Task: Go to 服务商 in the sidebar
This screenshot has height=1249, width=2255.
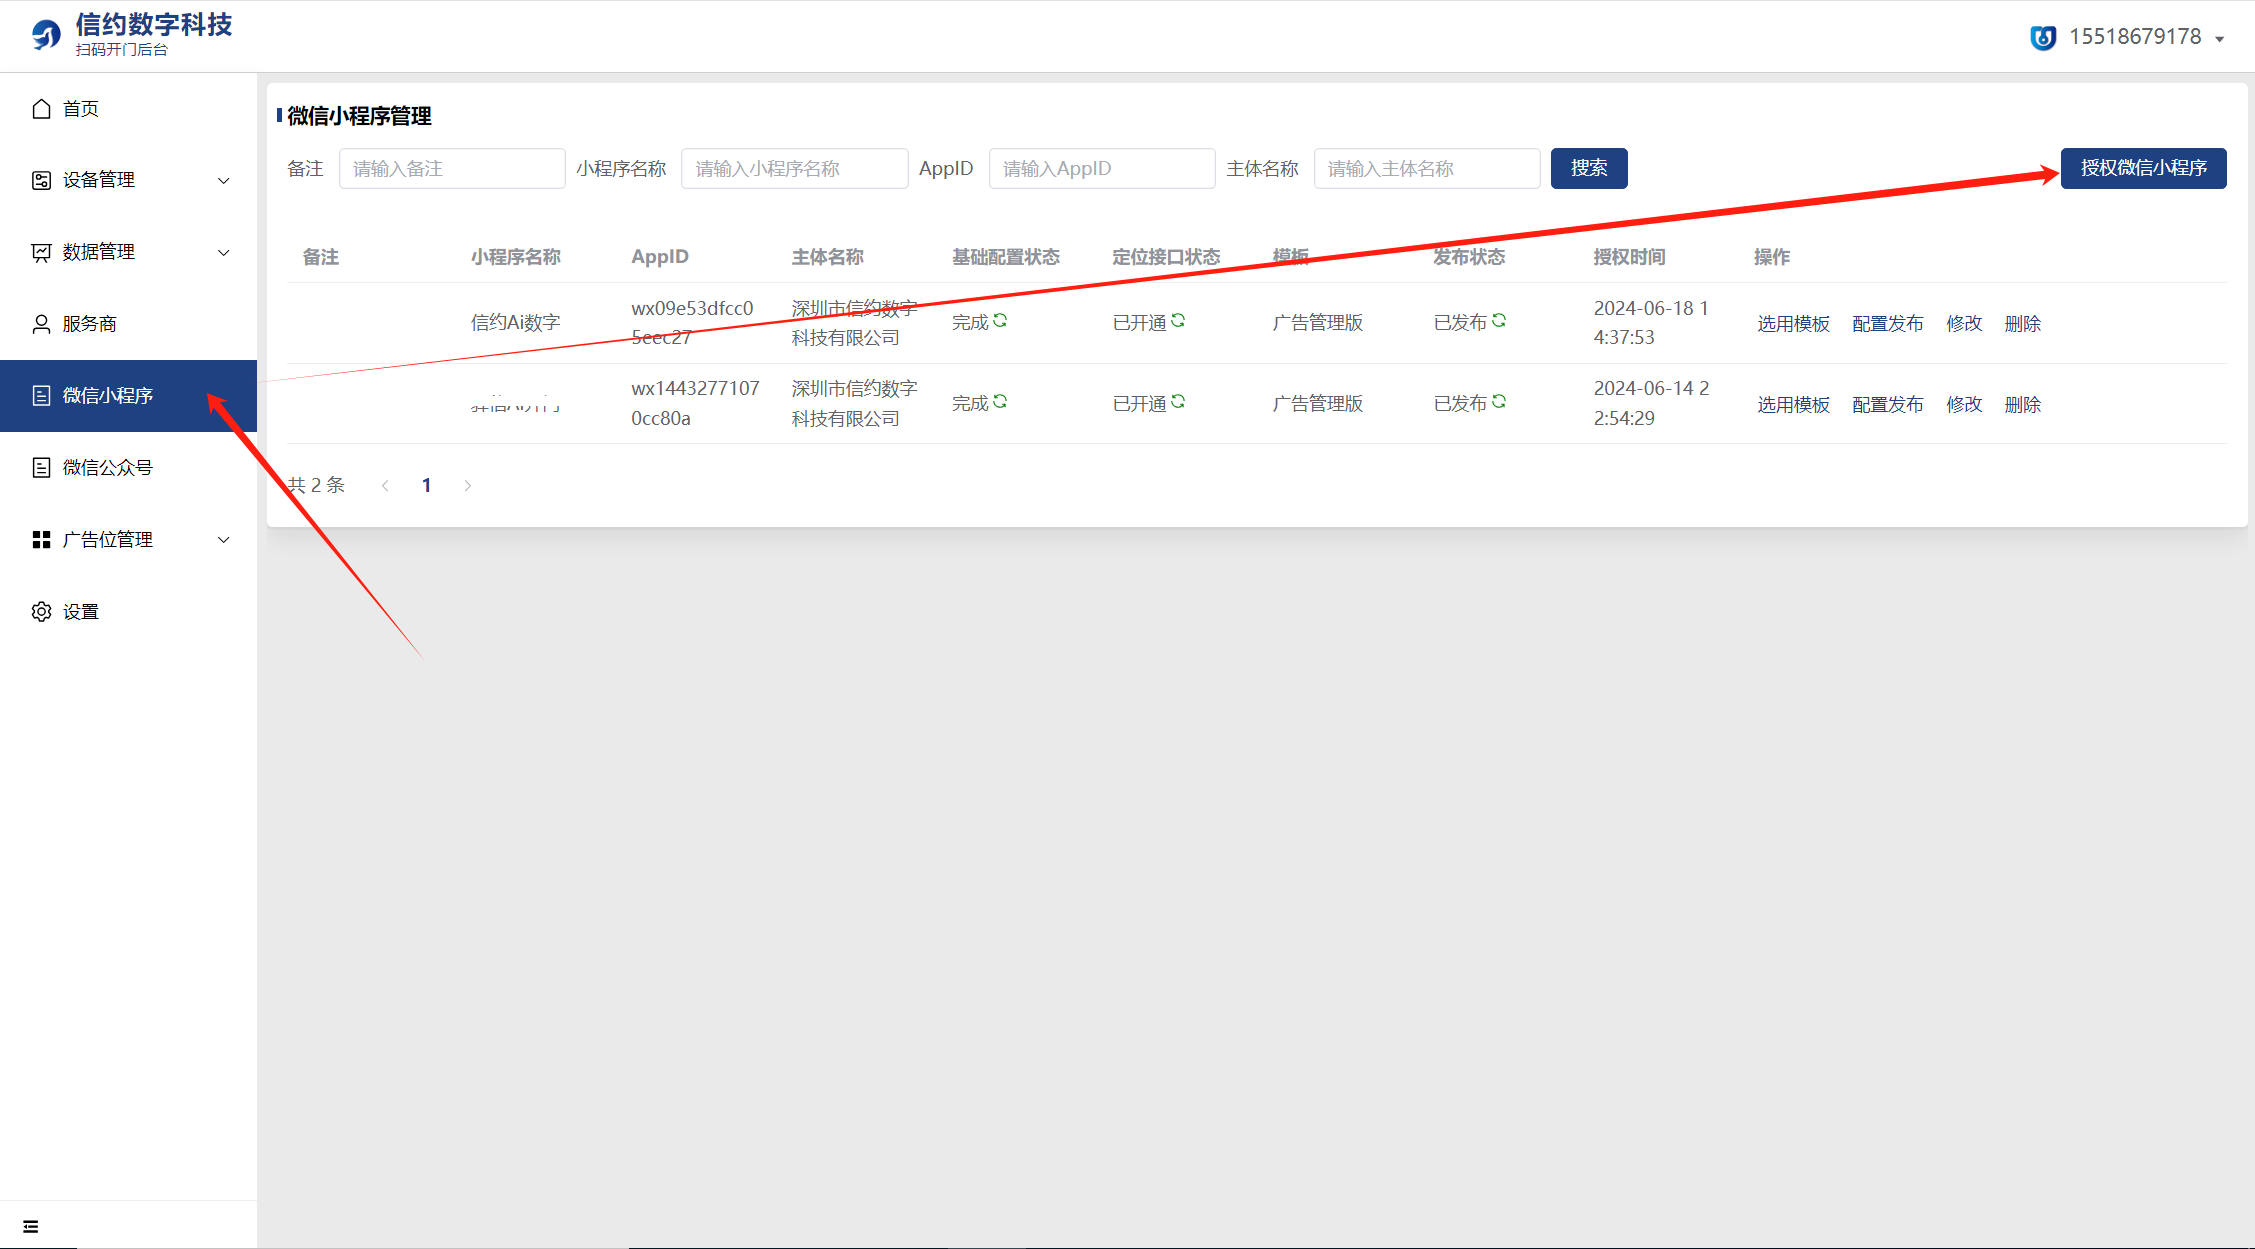Action: (89, 324)
